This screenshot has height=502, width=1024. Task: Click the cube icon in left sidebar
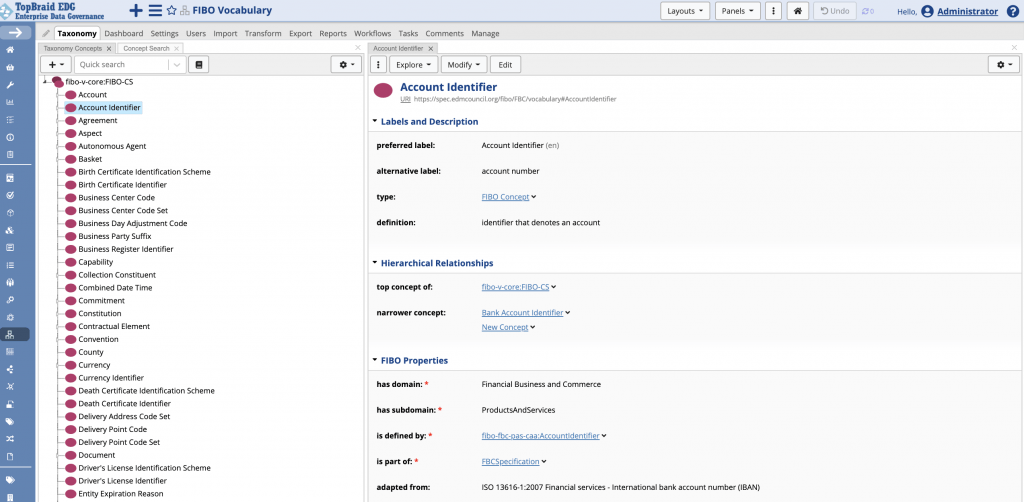coord(10,213)
